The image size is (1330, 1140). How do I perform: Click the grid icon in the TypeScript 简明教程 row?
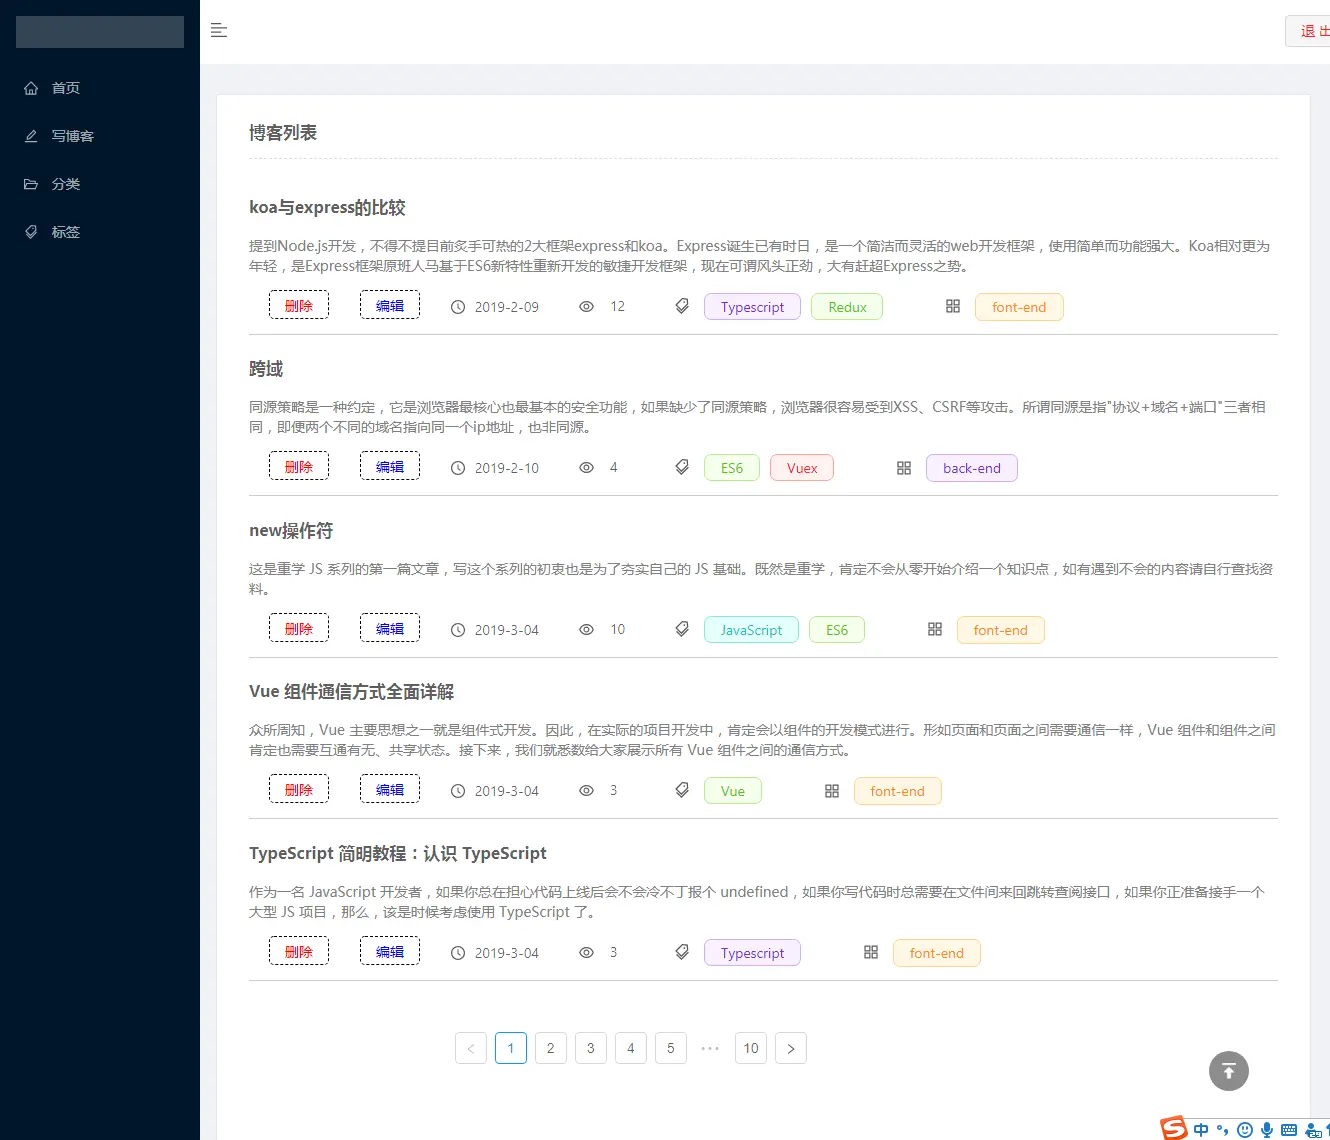coord(871,952)
